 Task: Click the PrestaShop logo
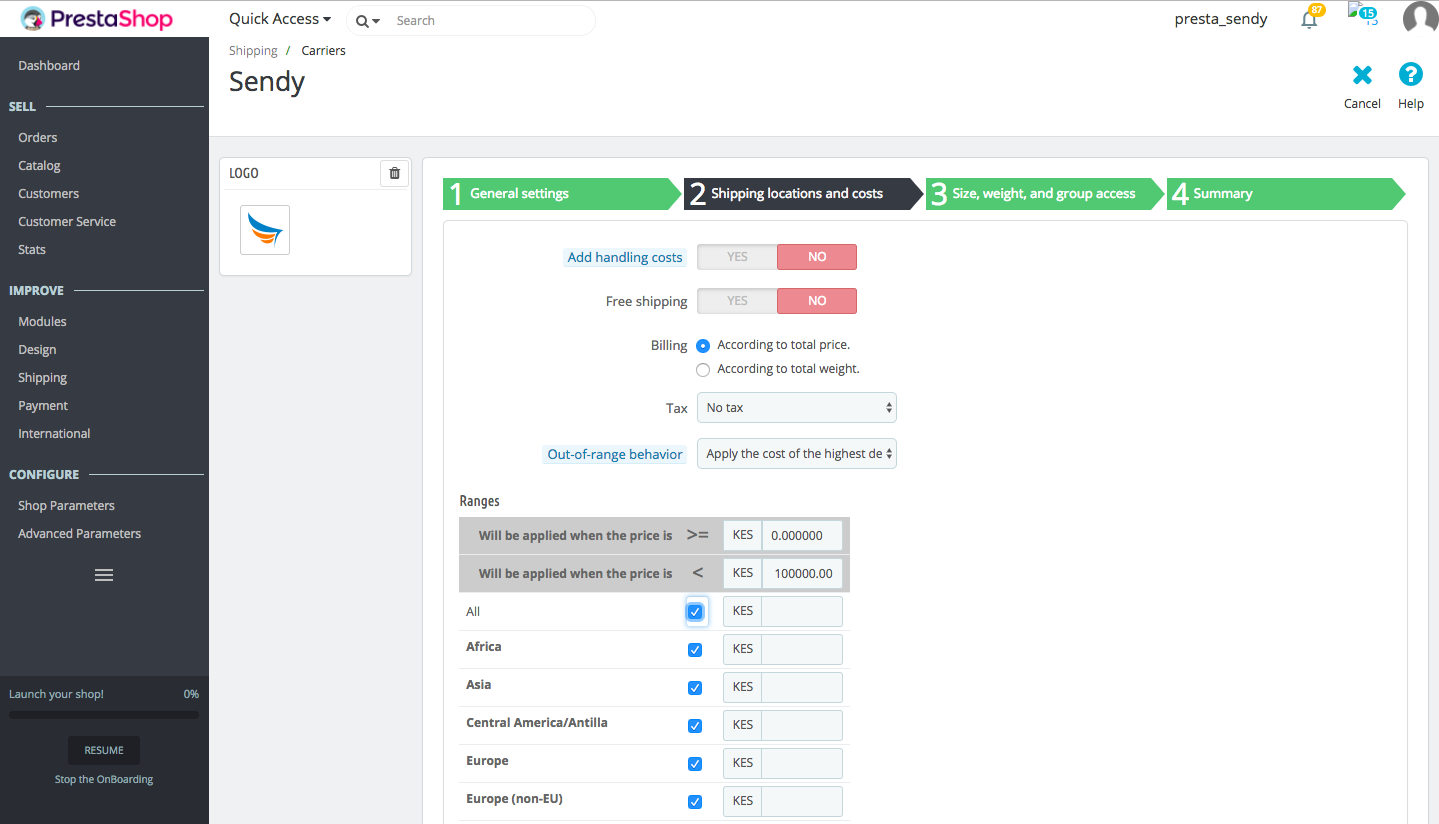click(x=97, y=19)
